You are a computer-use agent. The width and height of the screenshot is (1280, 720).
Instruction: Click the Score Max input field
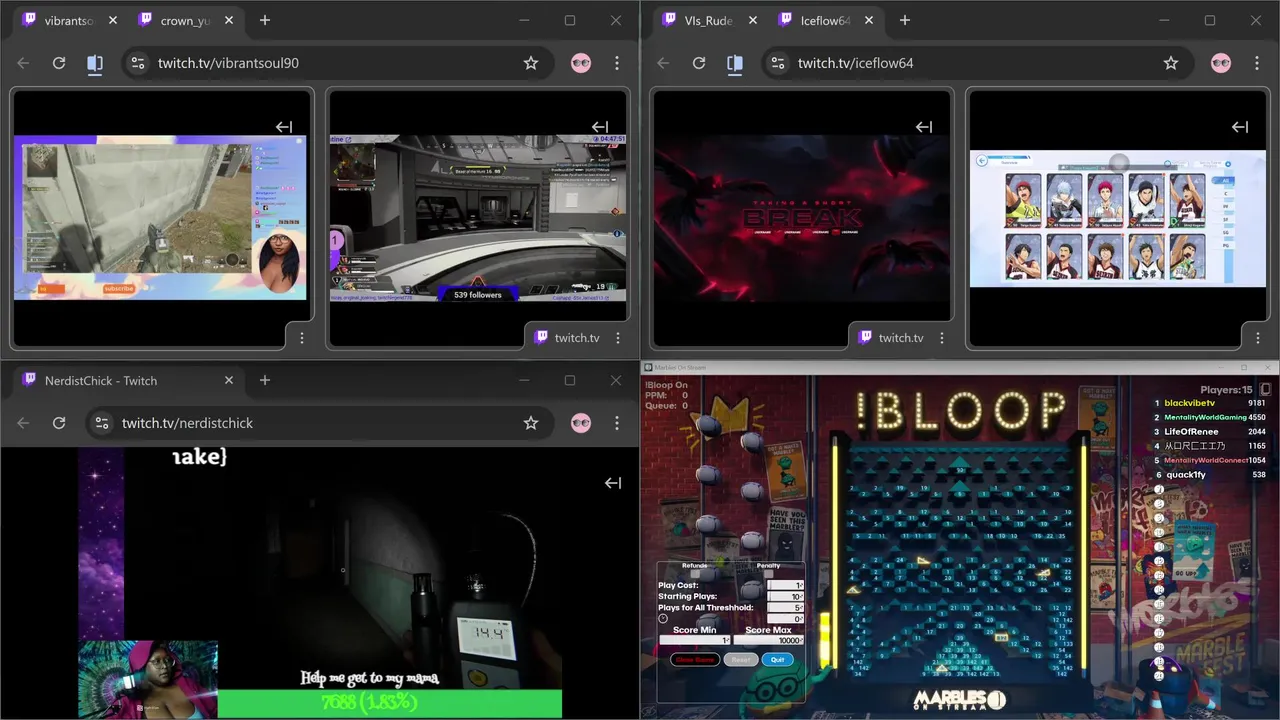tap(768, 640)
